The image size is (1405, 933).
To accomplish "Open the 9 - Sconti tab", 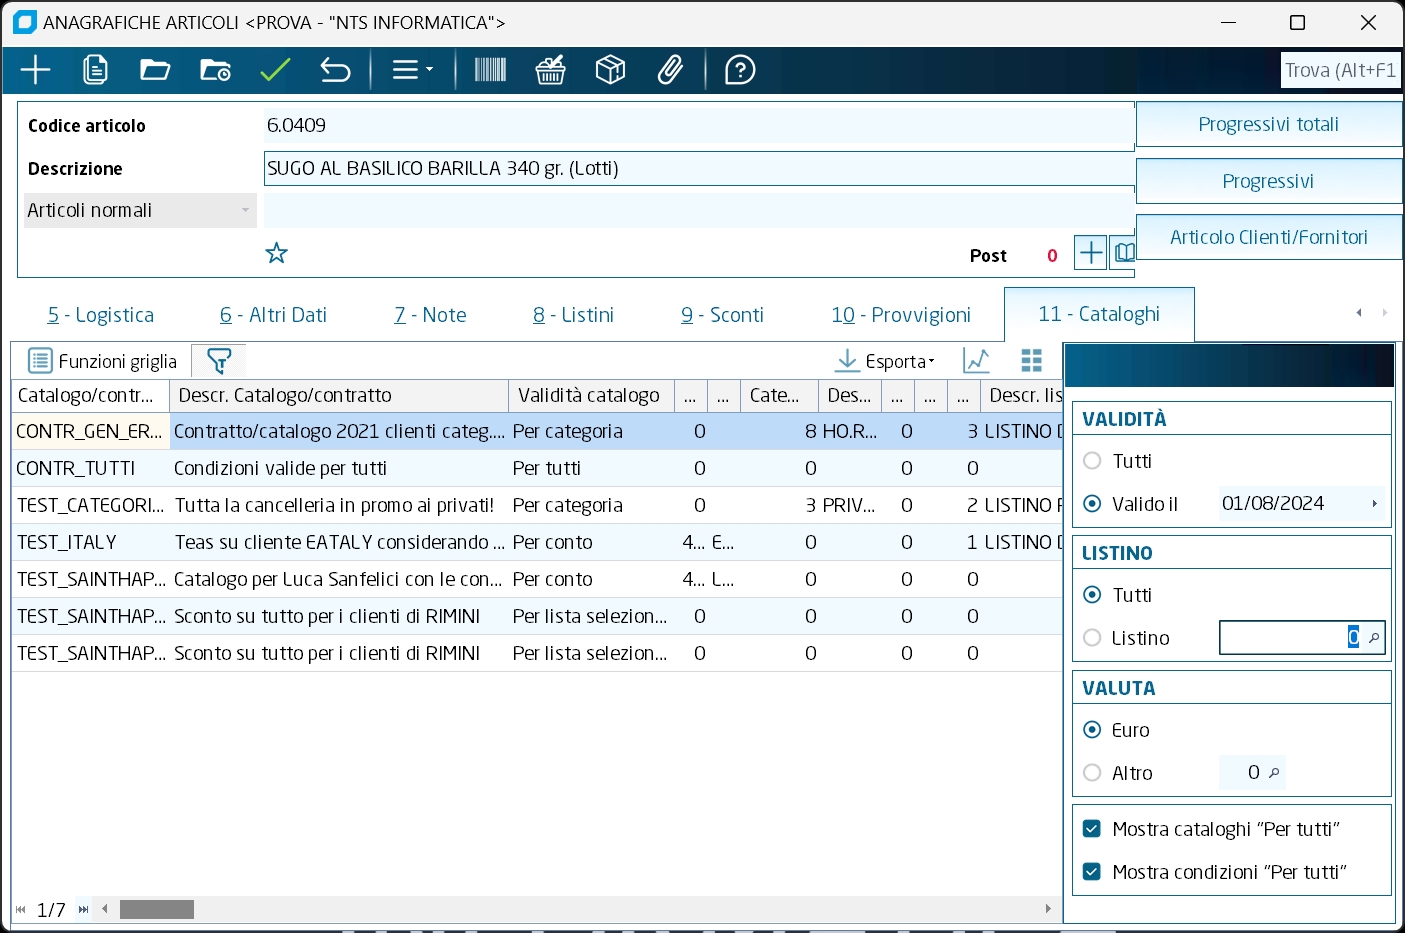I will coord(722,315).
